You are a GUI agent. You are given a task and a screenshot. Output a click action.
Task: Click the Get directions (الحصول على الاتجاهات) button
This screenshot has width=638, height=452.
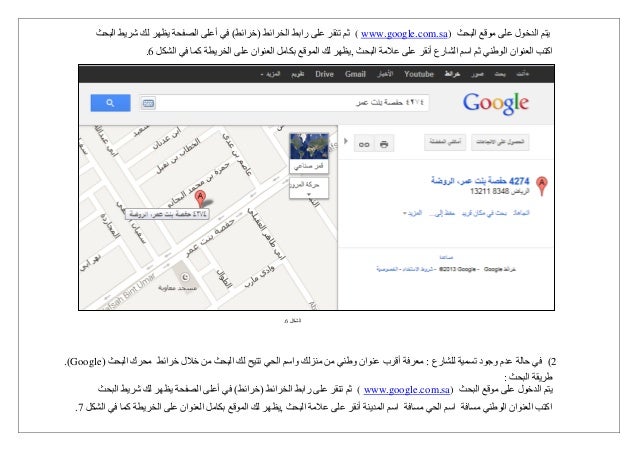(x=500, y=142)
